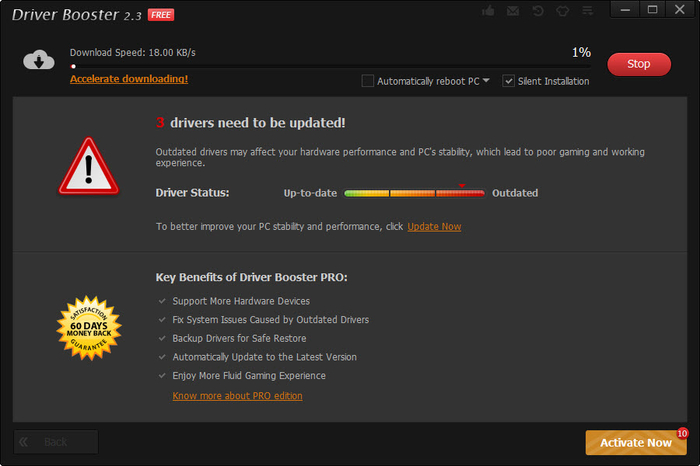Click the 60 days money back badge
This screenshot has height=466, width=700.
tap(89, 328)
